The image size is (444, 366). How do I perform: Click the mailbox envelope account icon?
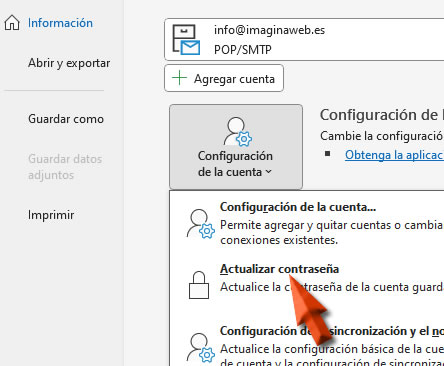pyautogui.click(x=186, y=40)
